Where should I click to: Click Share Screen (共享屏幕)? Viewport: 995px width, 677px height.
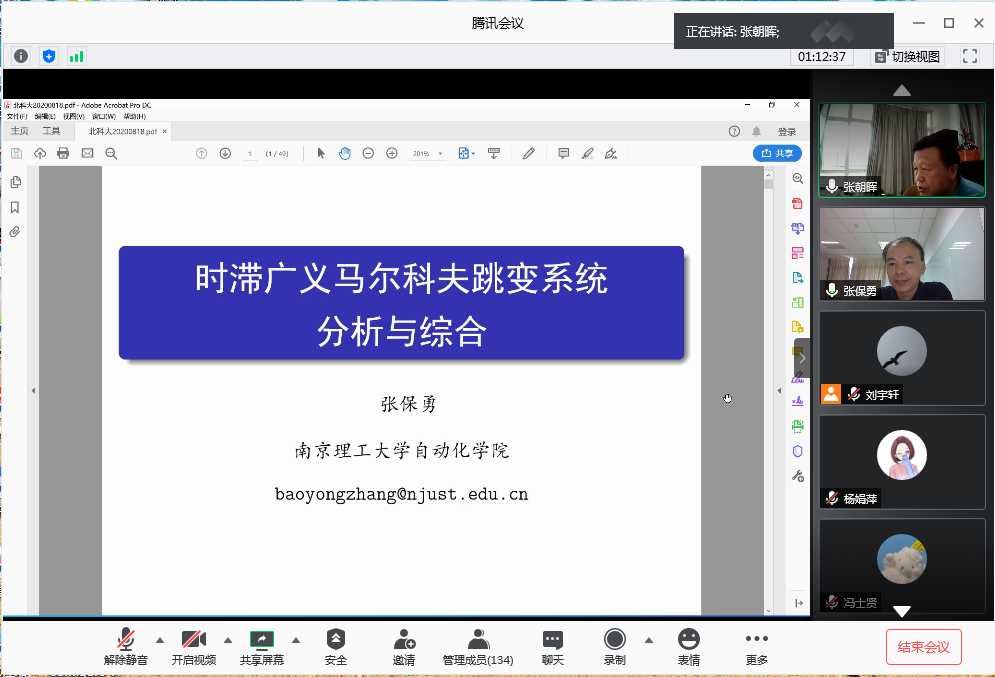pos(262,646)
